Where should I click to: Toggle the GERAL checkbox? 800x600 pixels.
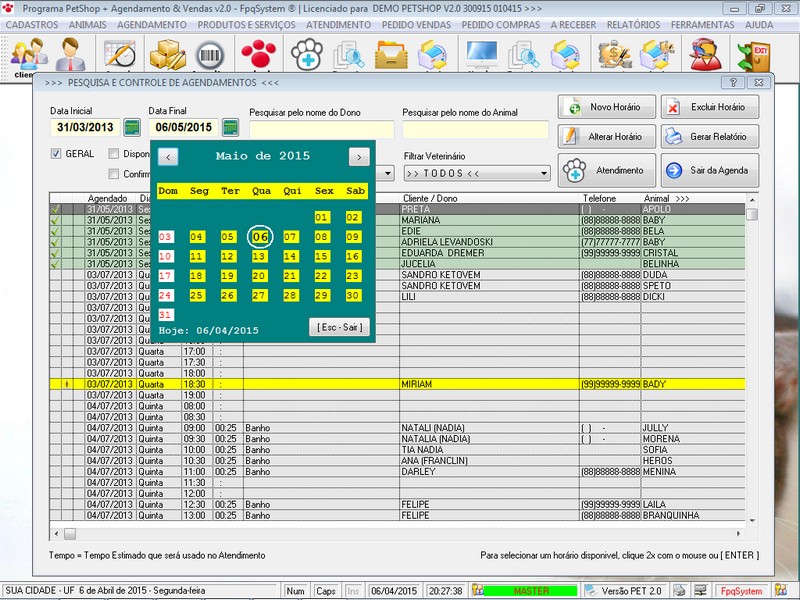coord(56,154)
